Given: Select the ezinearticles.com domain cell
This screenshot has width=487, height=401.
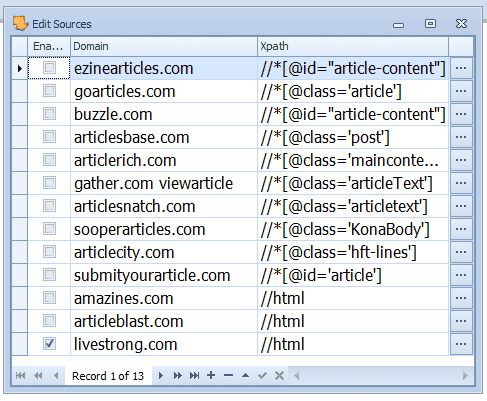Looking at the screenshot, I should pos(164,68).
